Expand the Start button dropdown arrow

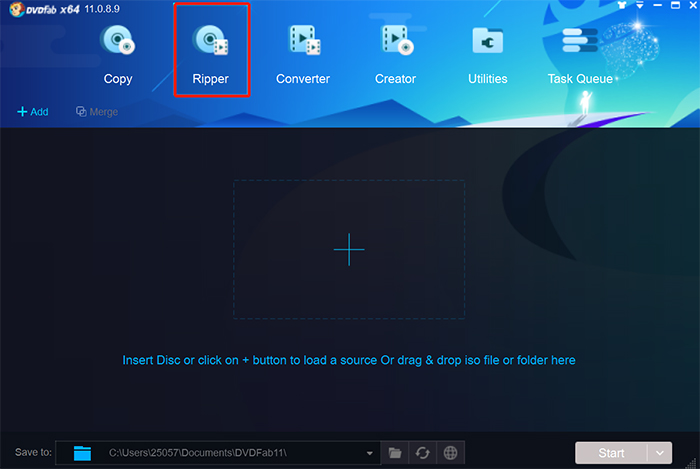click(660, 453)
